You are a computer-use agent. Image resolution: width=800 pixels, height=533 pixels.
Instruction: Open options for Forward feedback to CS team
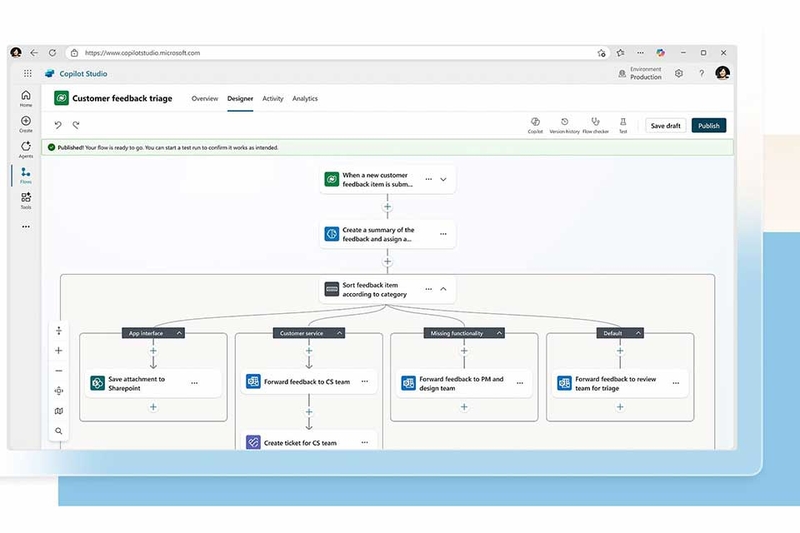(365, 382)
